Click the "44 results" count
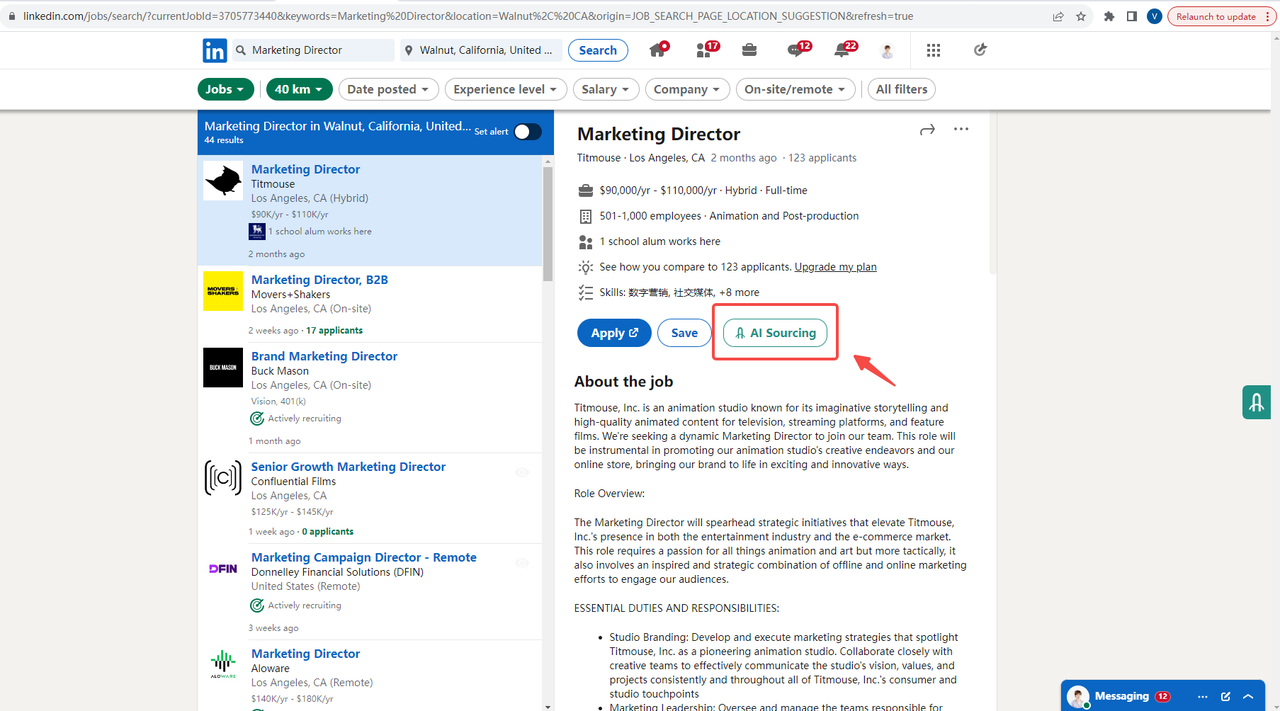 [x=224, y=141]
